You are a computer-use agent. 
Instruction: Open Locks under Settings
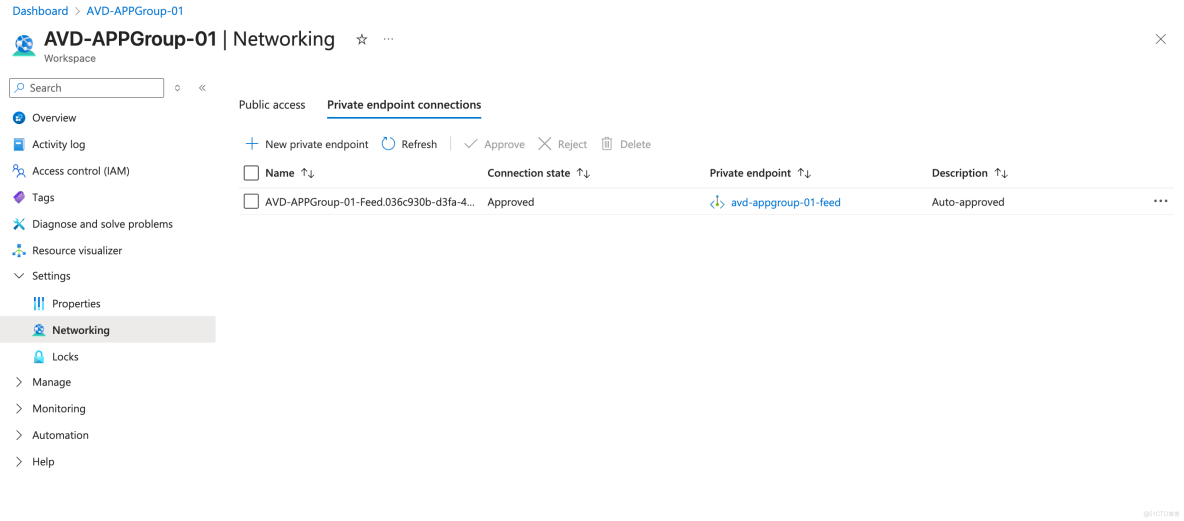66,356
